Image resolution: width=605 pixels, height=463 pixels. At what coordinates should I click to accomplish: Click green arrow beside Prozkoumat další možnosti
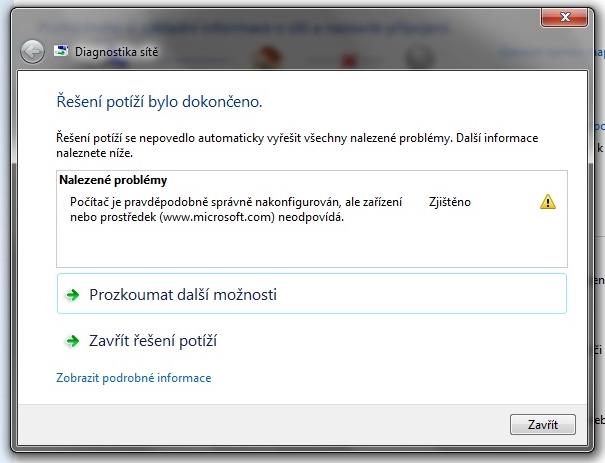pos(73,295)
